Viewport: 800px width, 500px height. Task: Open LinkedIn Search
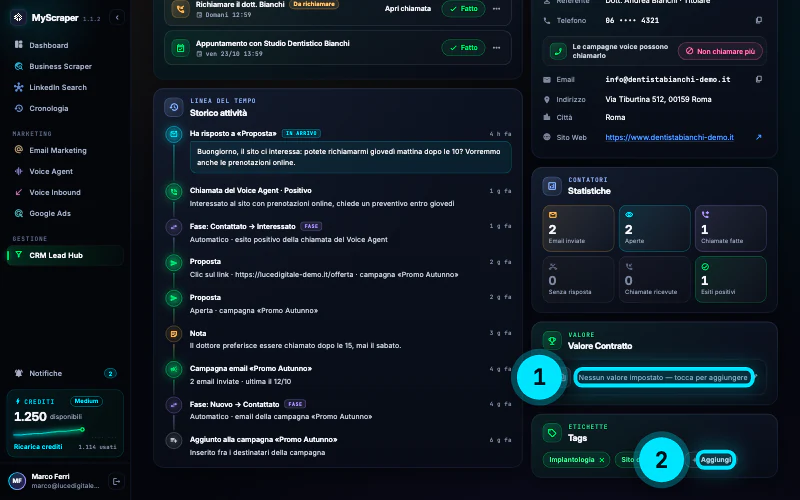click(58, 87)
